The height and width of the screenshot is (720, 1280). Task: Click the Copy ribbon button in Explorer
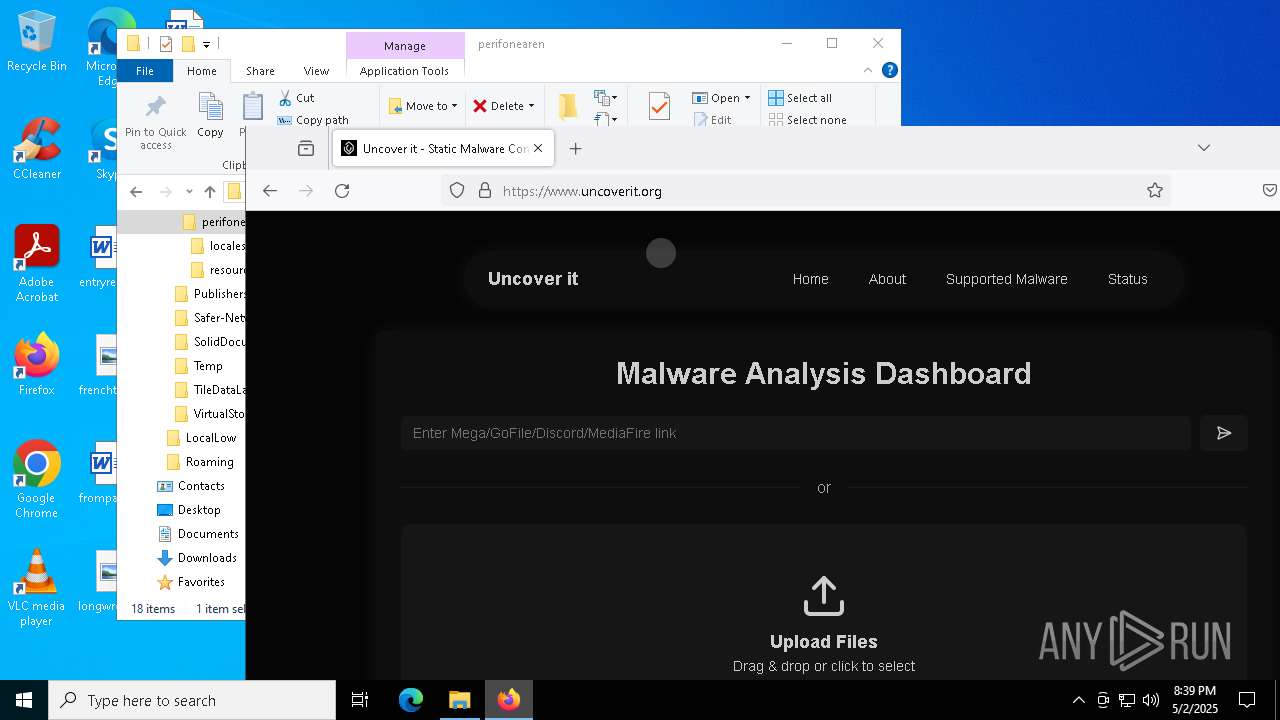pos(210,115)
